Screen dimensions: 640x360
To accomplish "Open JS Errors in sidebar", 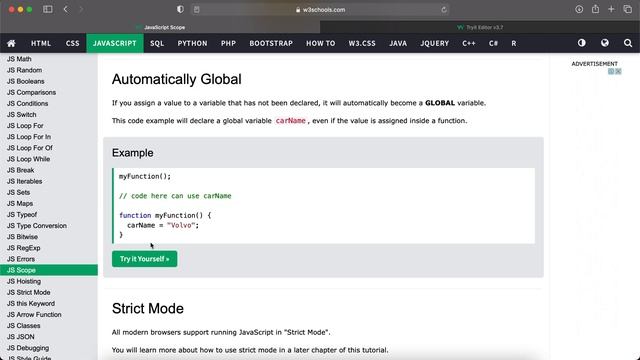I will tap(49, 259).
